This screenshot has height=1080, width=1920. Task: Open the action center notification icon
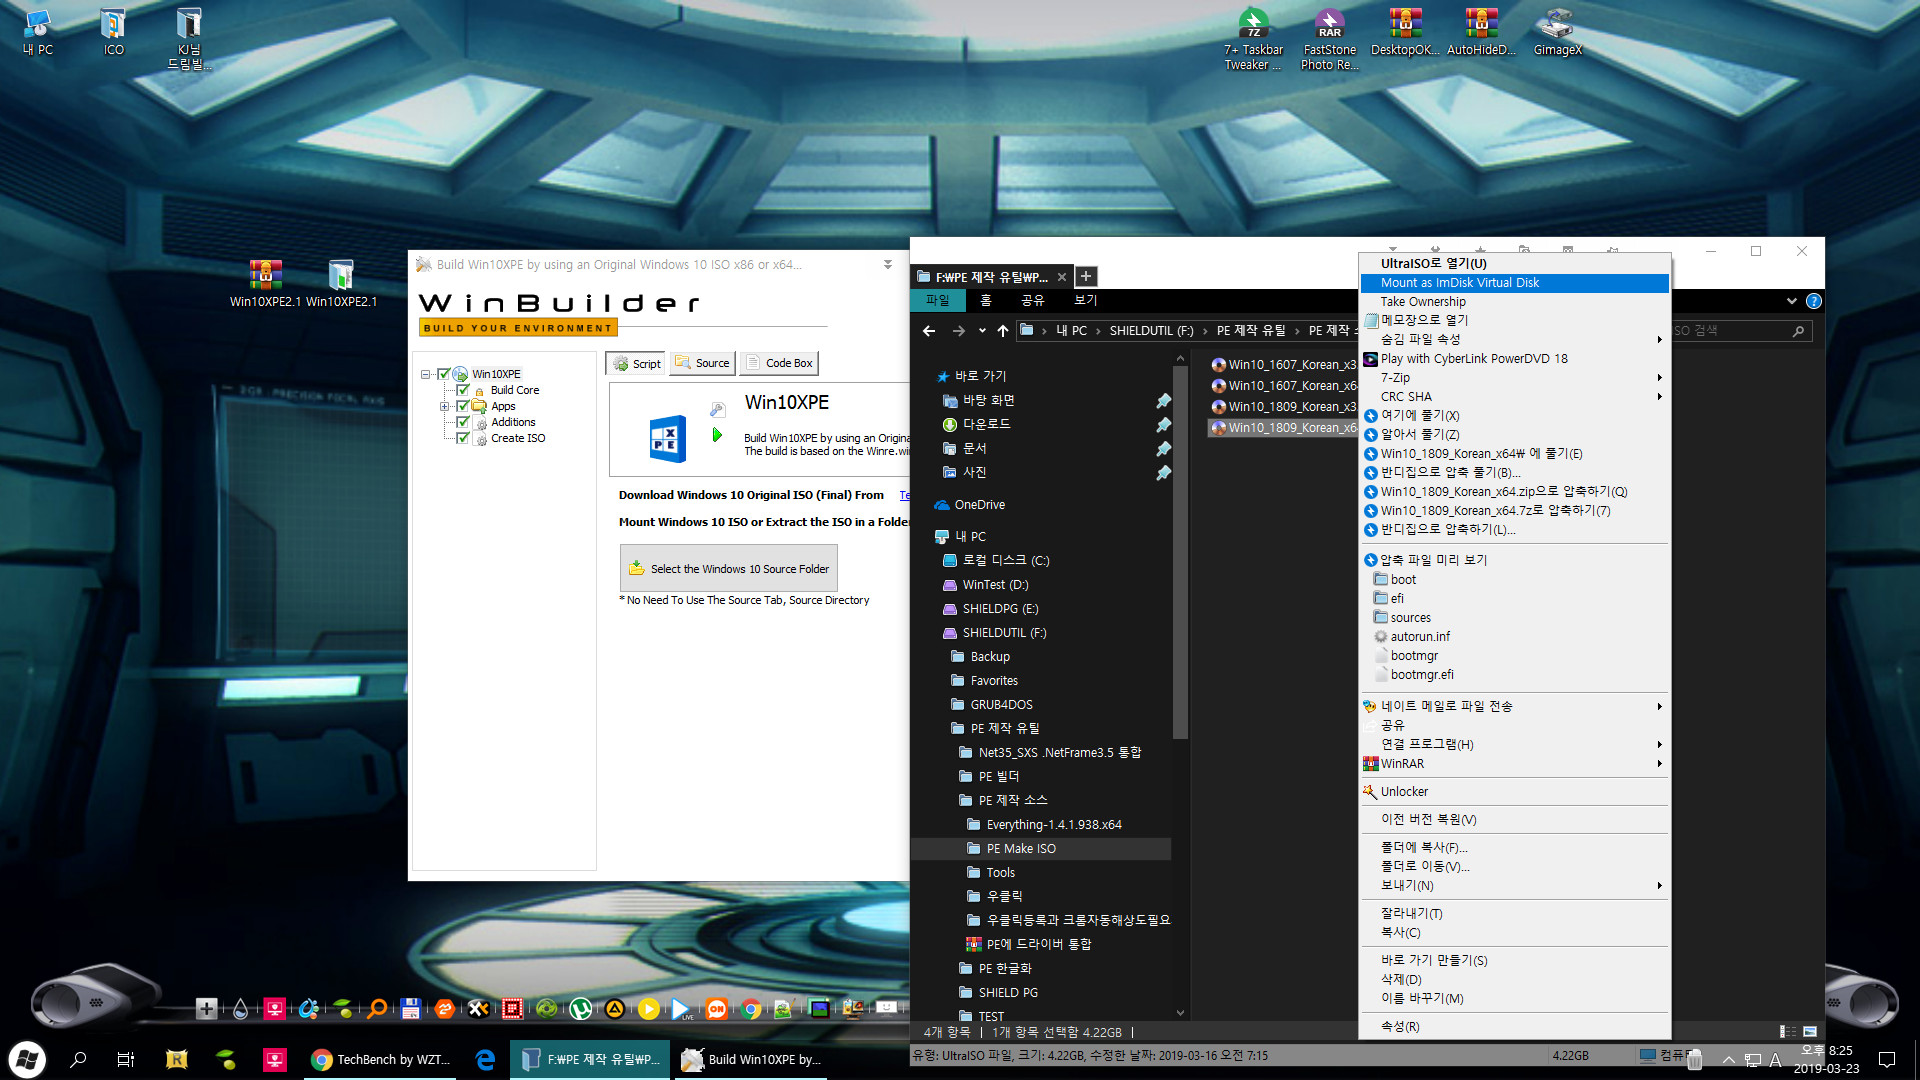coord(1887,1059)
